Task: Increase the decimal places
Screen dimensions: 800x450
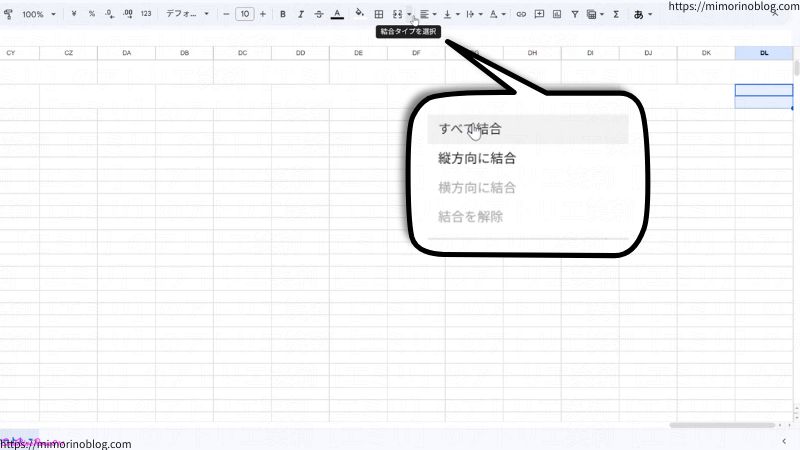Action: pos(128,14)
